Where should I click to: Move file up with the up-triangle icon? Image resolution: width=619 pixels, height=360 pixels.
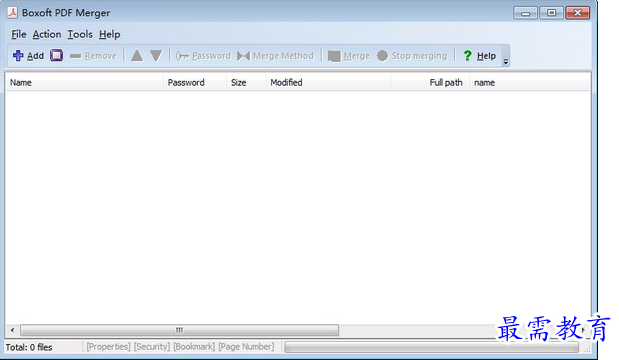(137, 56)
